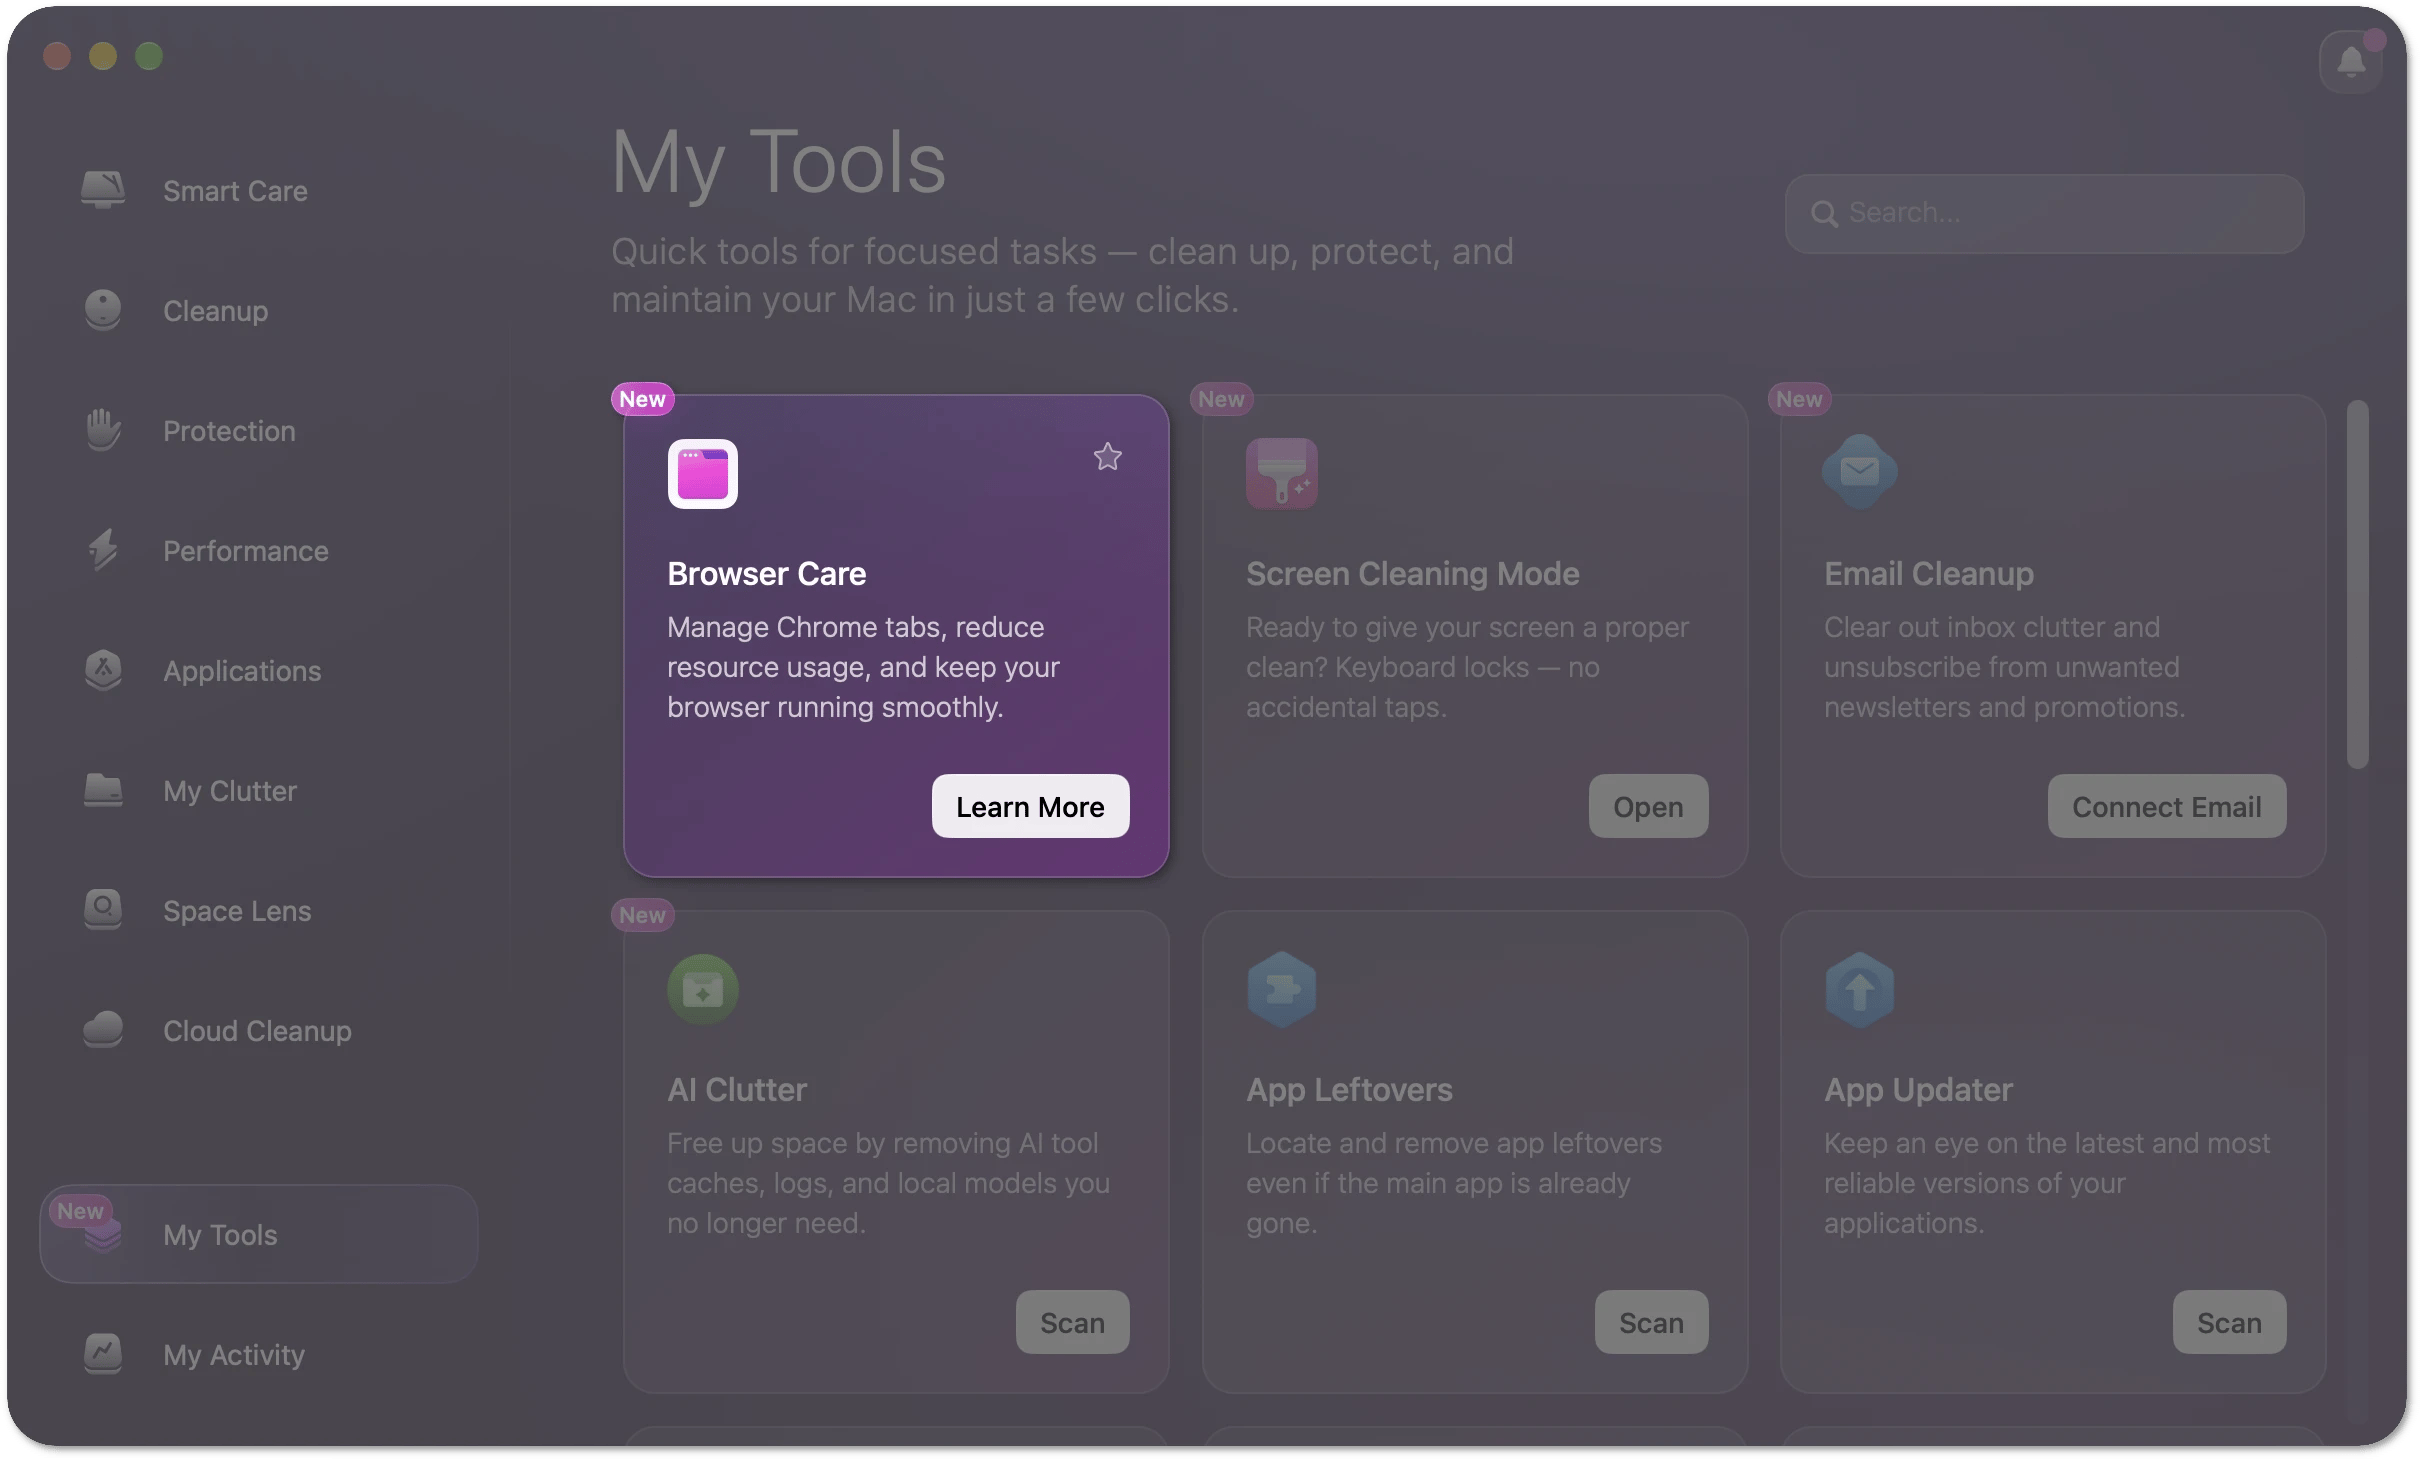Go to the Cleanup section

point(258,310)
